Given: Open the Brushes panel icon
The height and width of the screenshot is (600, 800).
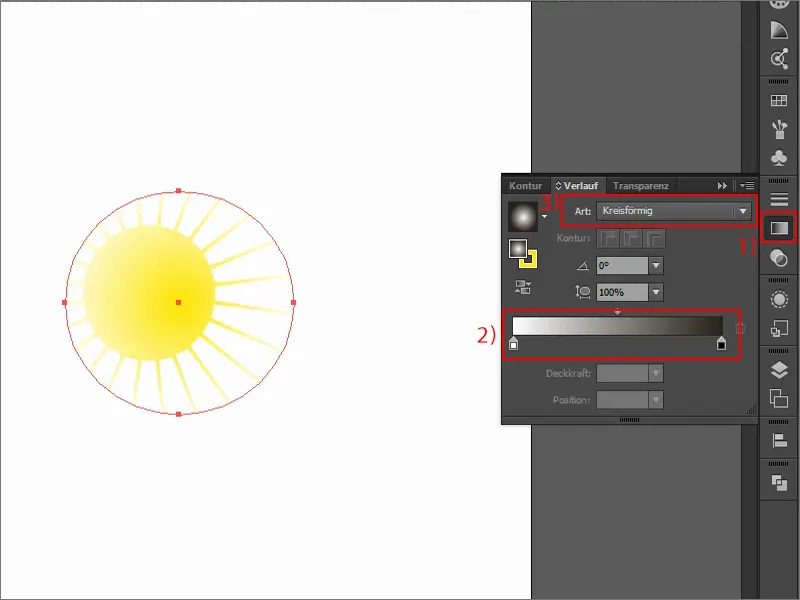Looking at the screenshot, I should pyautogui.click(x=779, y=130).
